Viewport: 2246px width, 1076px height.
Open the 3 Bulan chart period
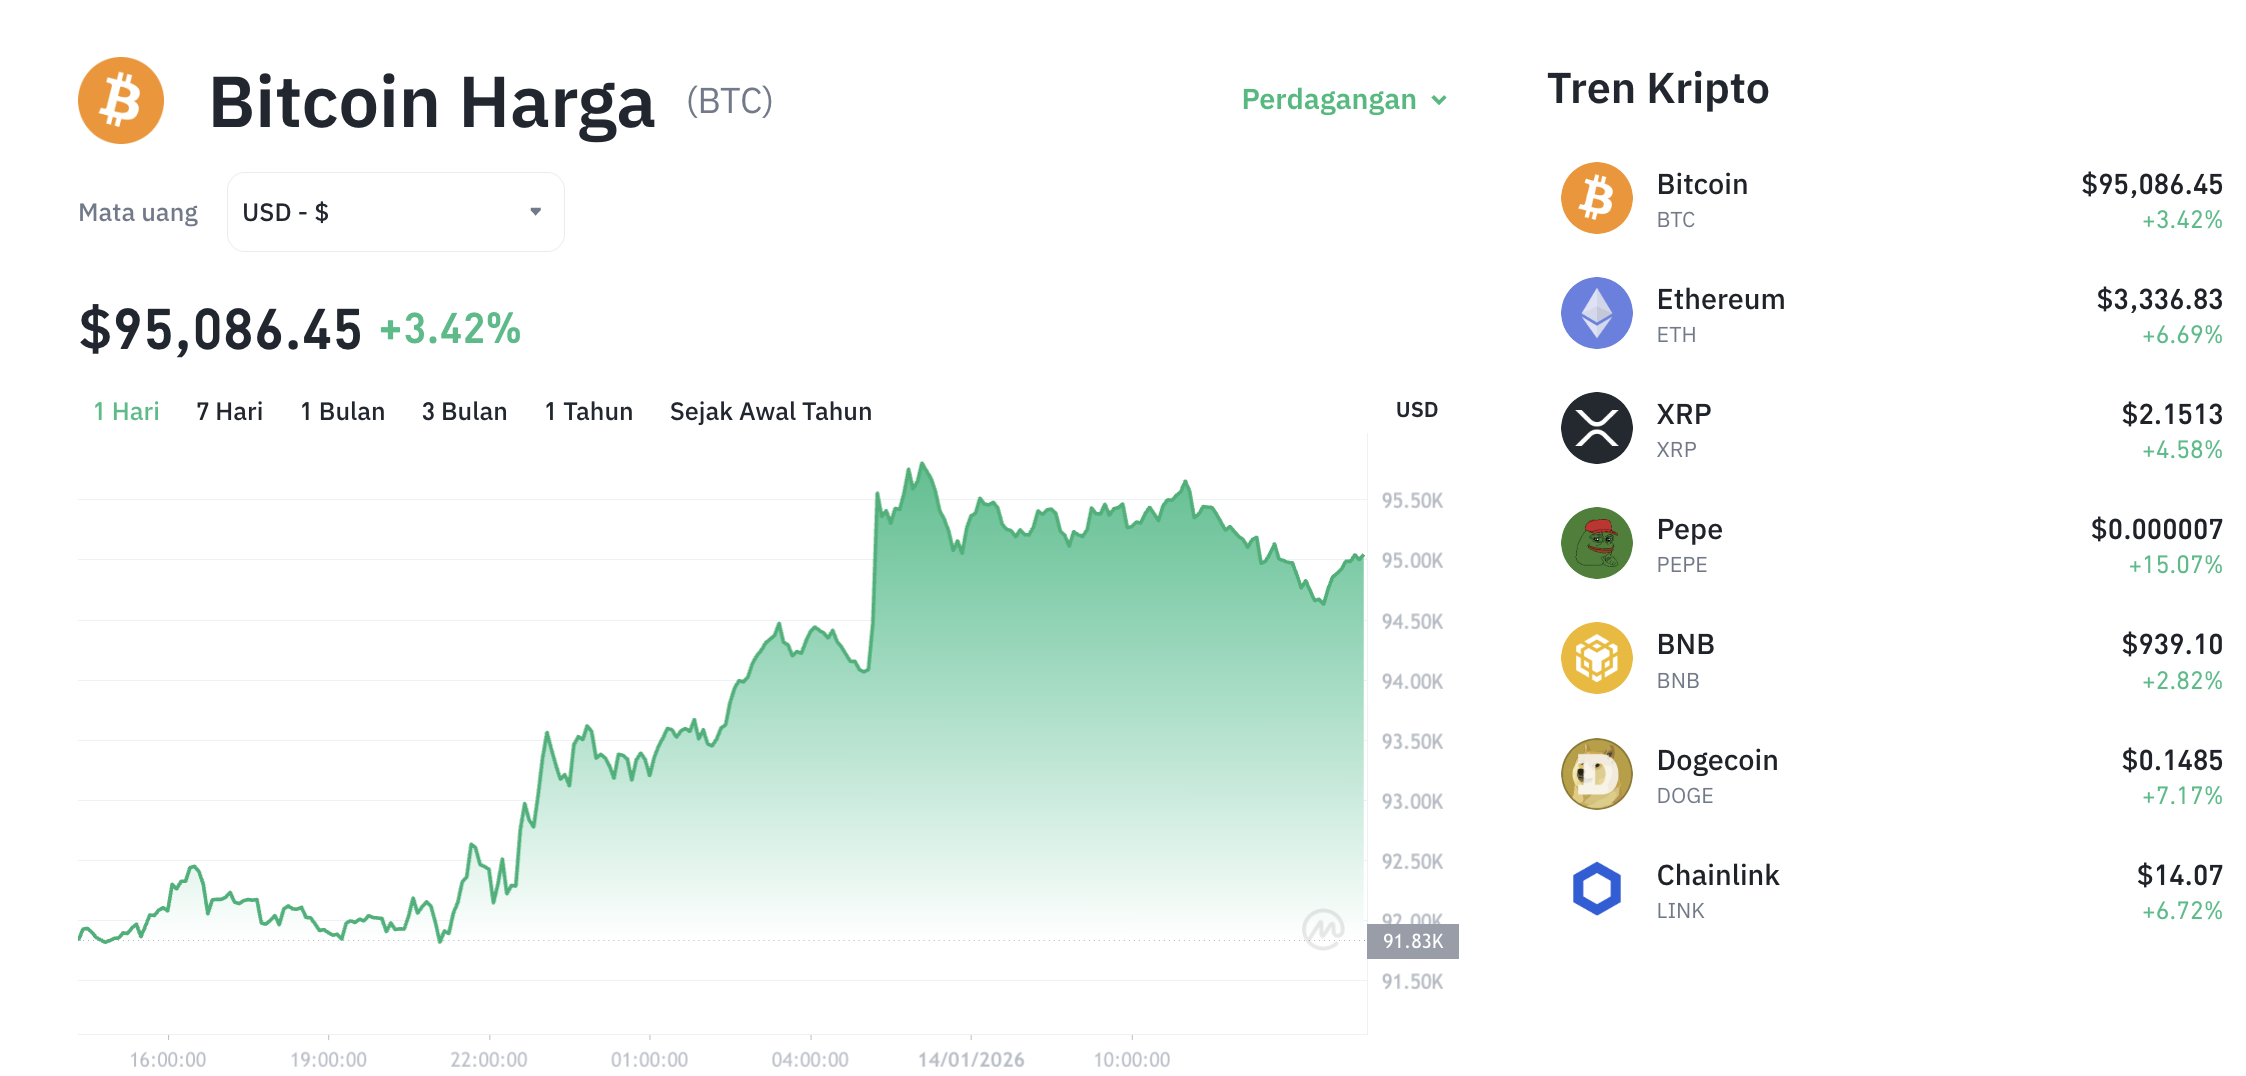[464, 411]
